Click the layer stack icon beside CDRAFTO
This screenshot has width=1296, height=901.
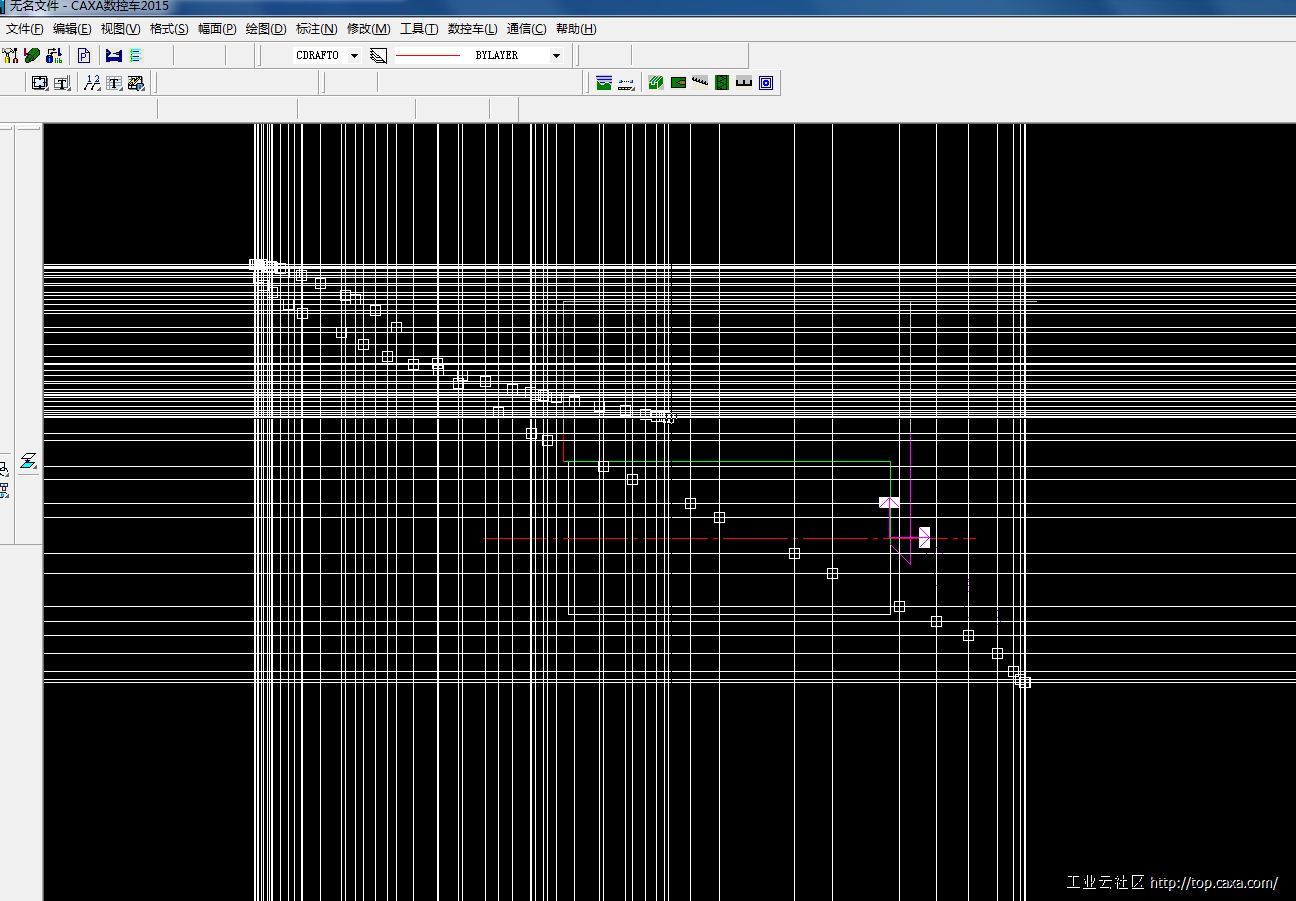coord(378,56)
